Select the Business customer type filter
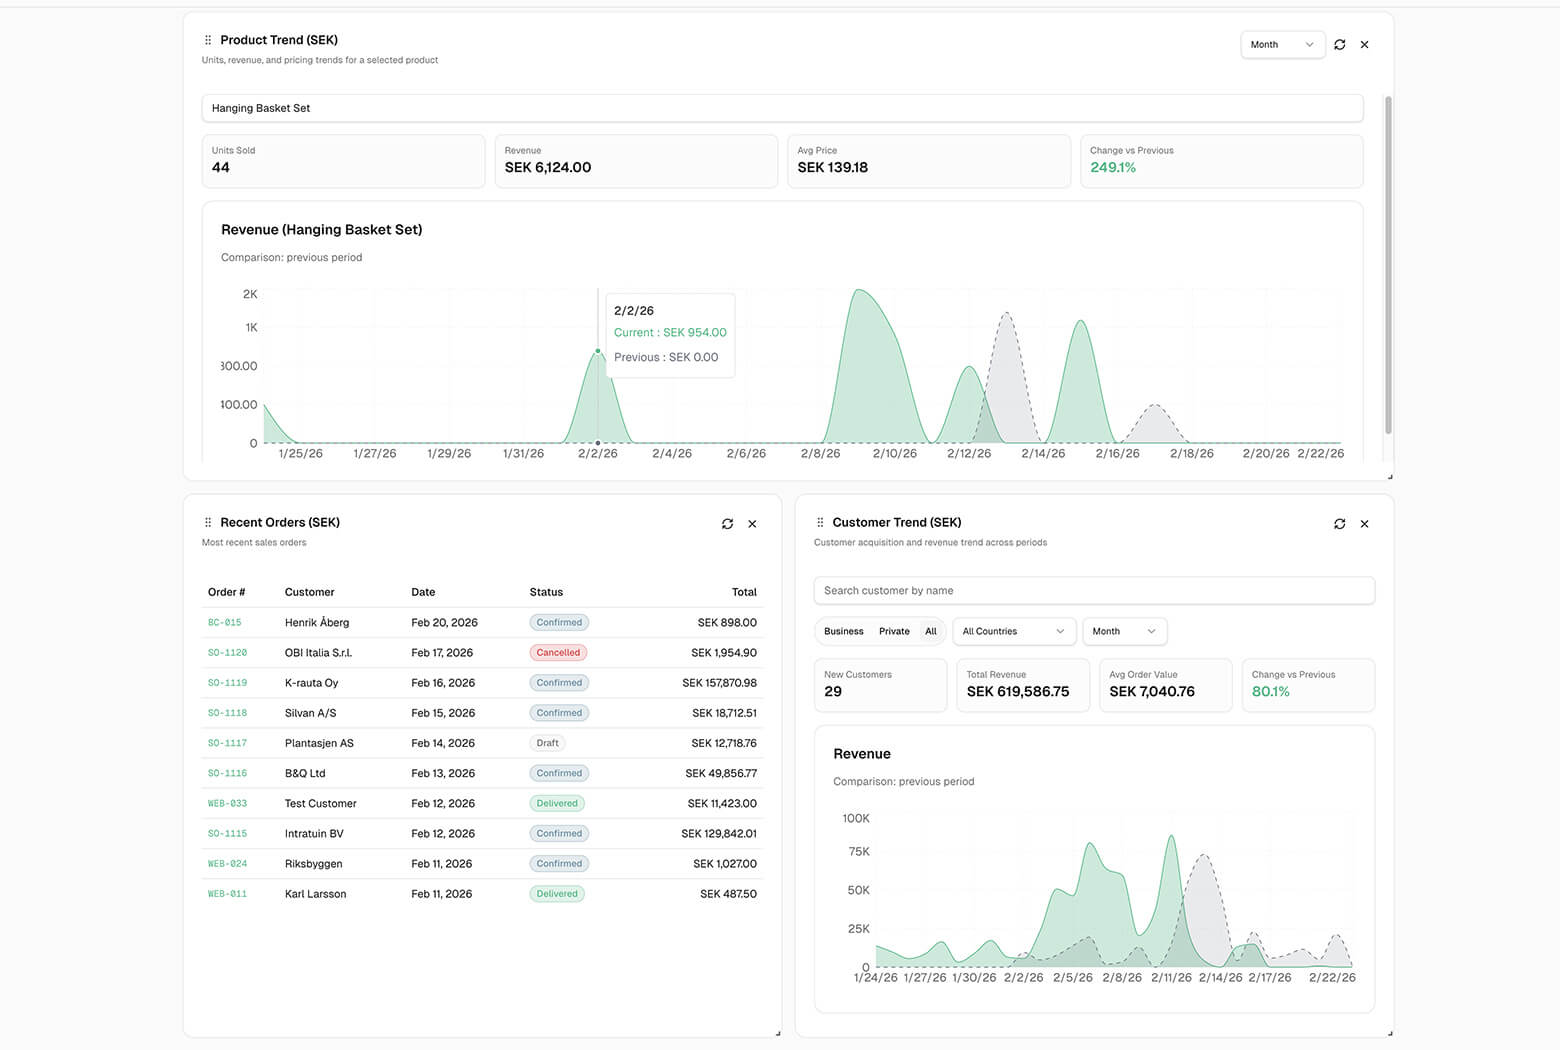Viewport: 1560px width, 1050px height. tap(843, 631)
